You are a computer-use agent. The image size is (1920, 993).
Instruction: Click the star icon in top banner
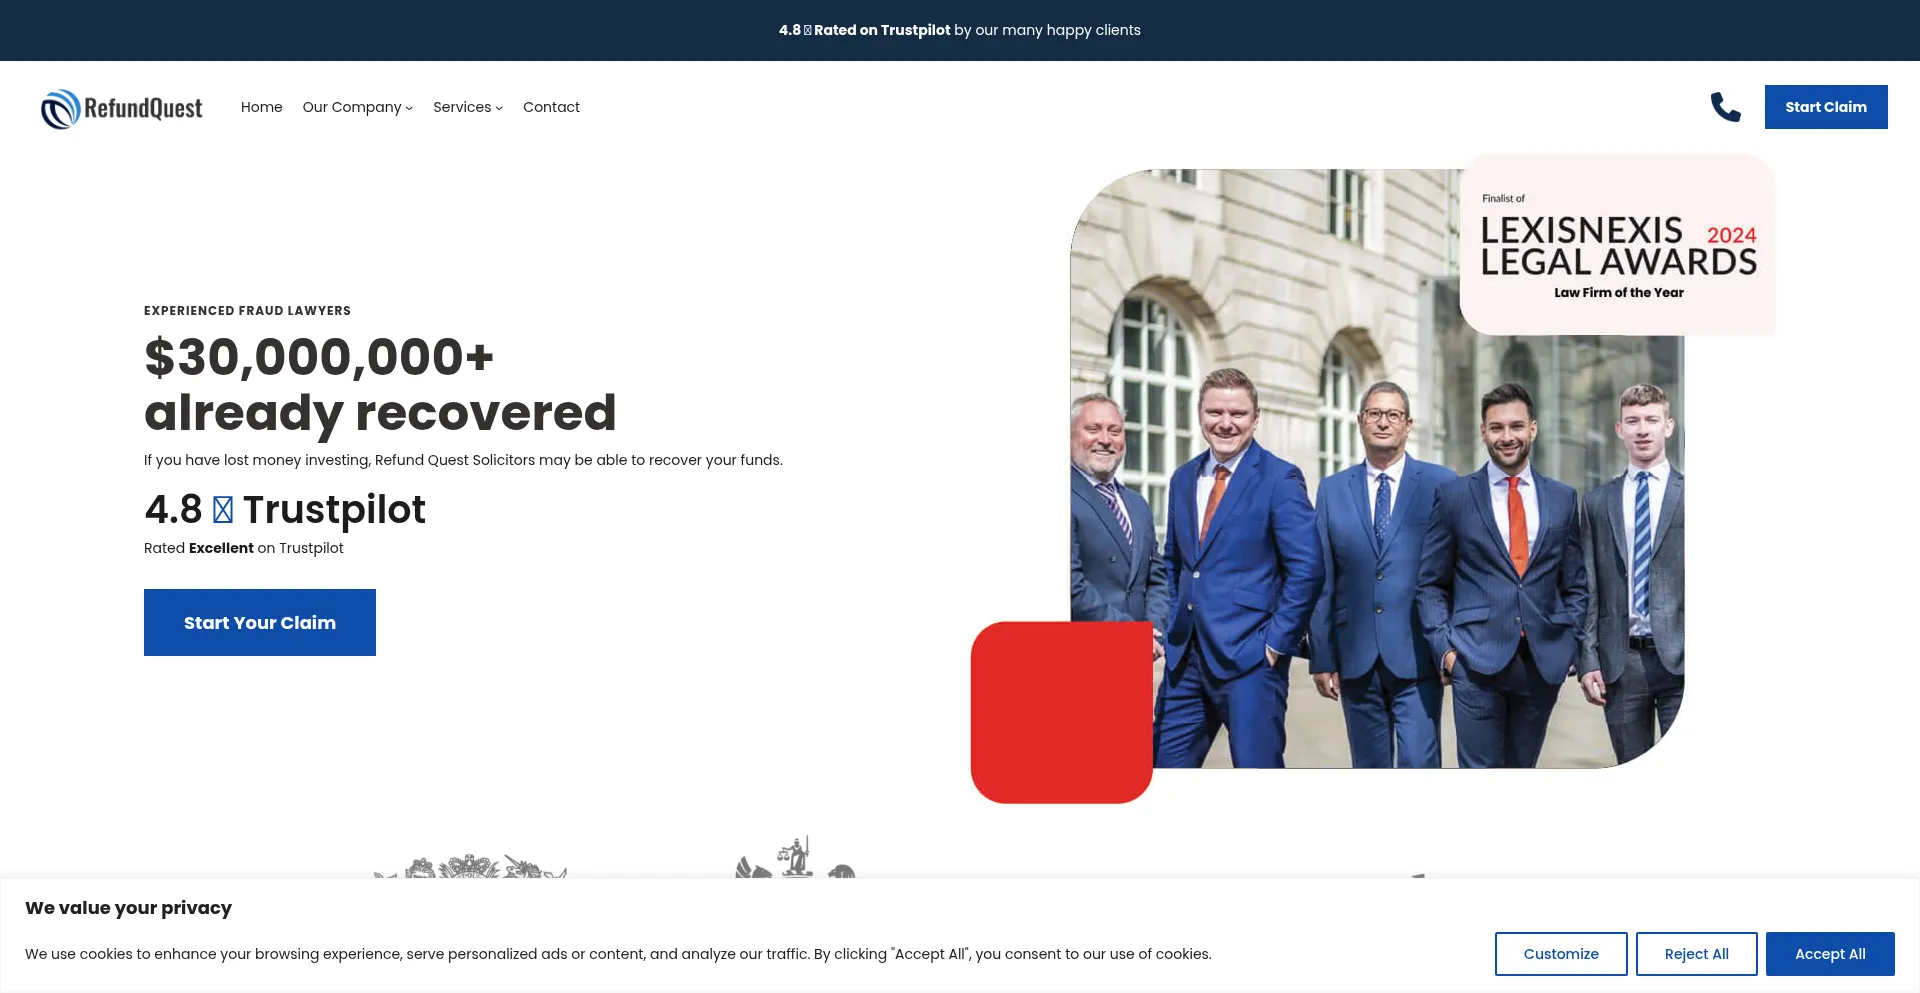point(808,30)
